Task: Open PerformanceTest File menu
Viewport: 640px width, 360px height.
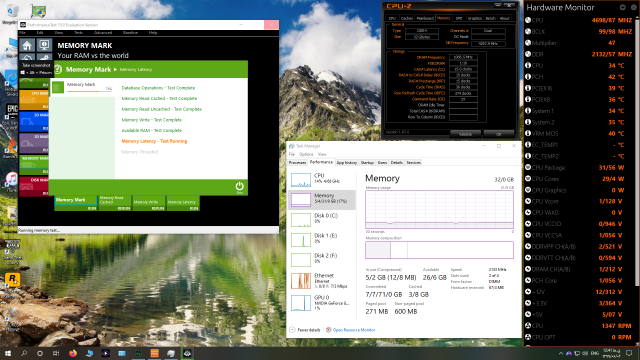Action: tap(22, 33)
